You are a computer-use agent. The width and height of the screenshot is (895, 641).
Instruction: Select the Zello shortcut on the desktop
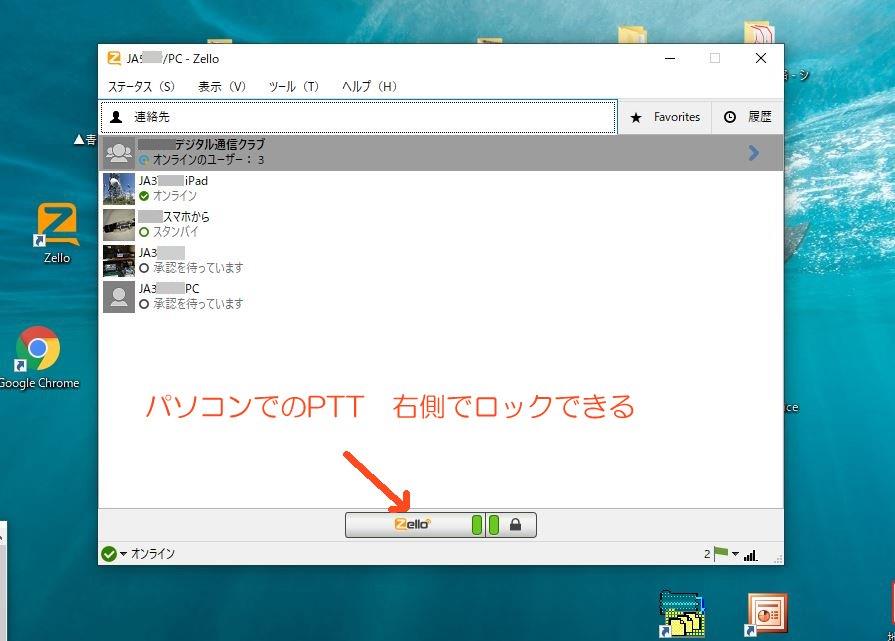(x=57, y=233)
